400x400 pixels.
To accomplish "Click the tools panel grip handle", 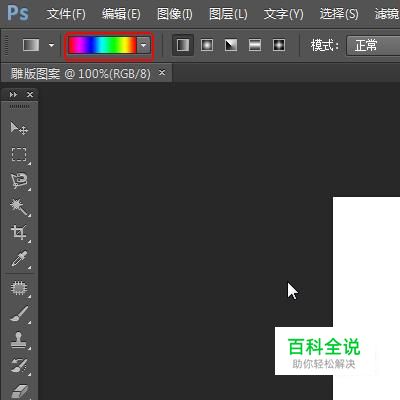I will (x=19, y=106).
